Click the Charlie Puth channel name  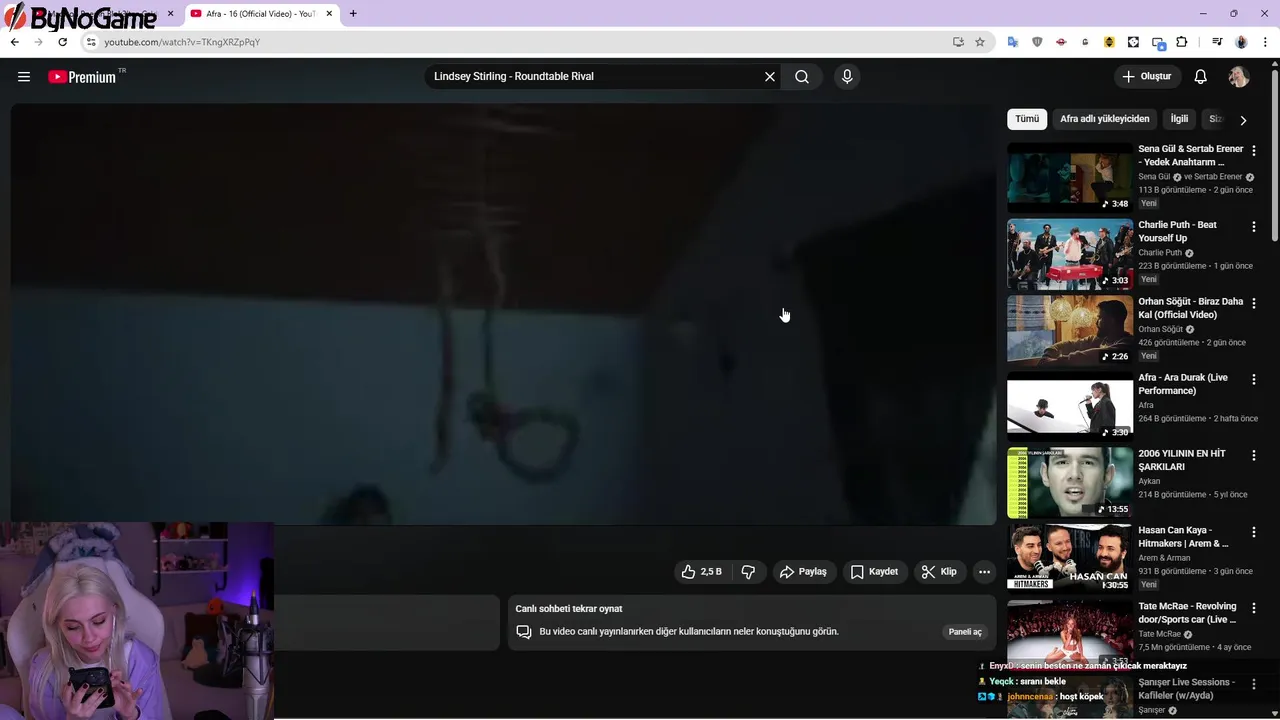(1160, 253)
